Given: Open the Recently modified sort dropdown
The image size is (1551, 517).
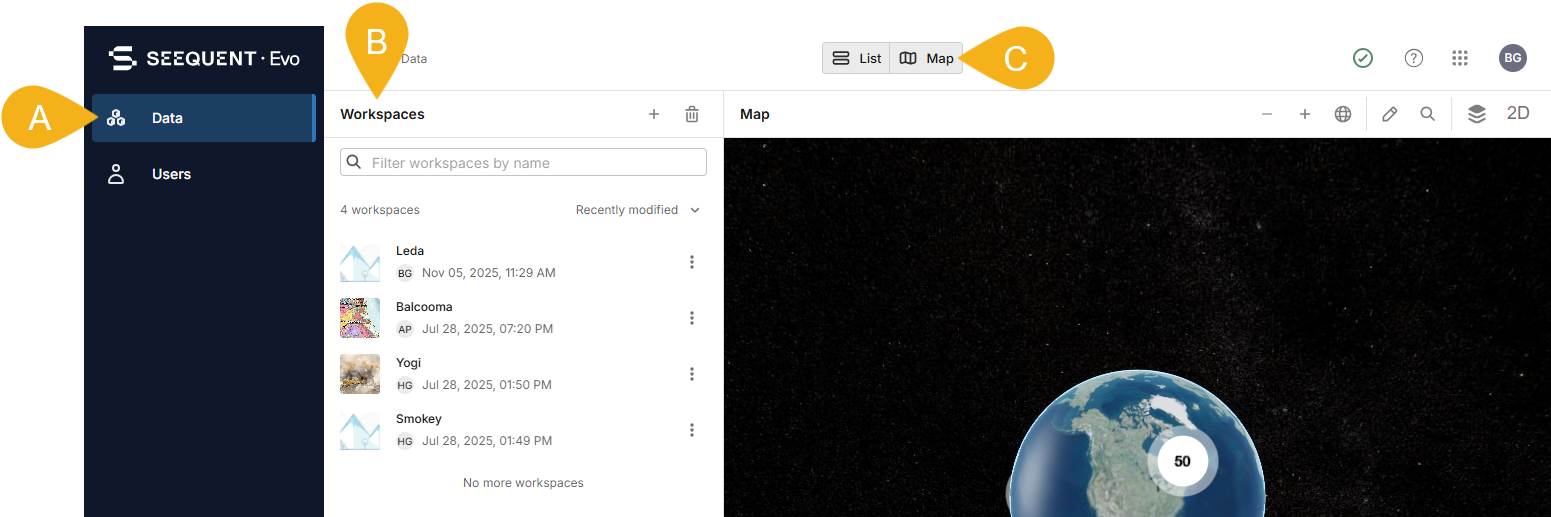Looking at the screenshot, I should click(638, 210).
